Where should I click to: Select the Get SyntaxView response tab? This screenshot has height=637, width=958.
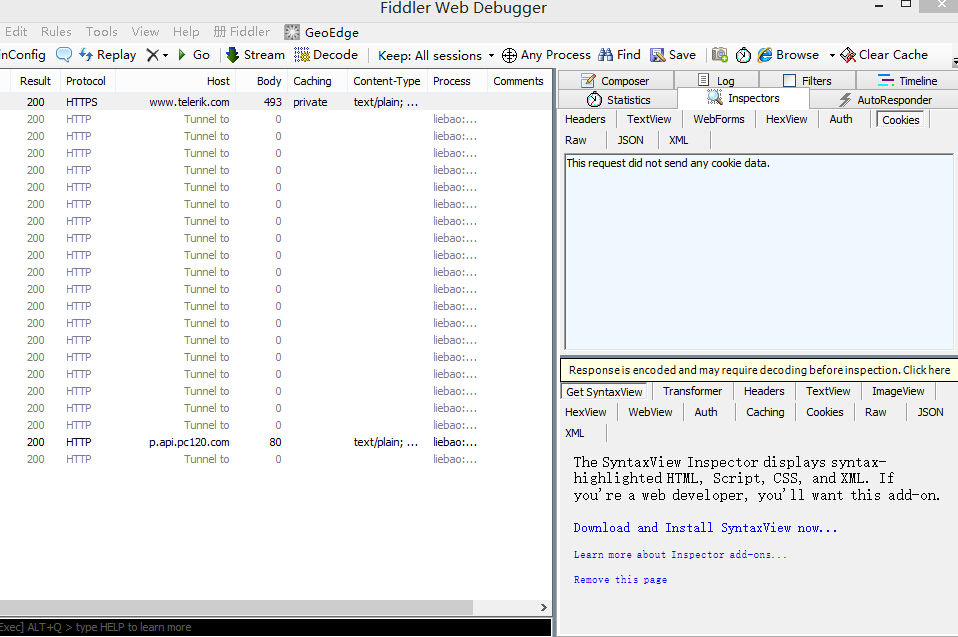point(604,392)
